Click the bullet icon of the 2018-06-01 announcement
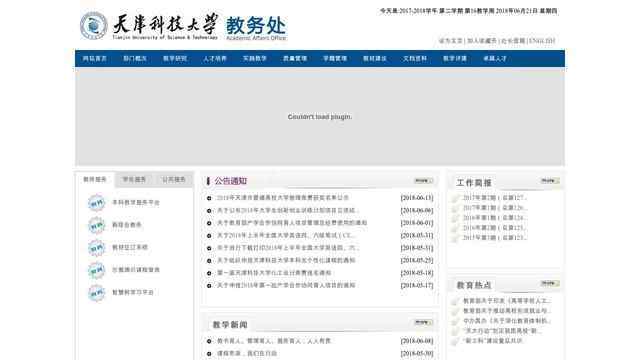Screen dimensions: 640x360 pos(209,223)
